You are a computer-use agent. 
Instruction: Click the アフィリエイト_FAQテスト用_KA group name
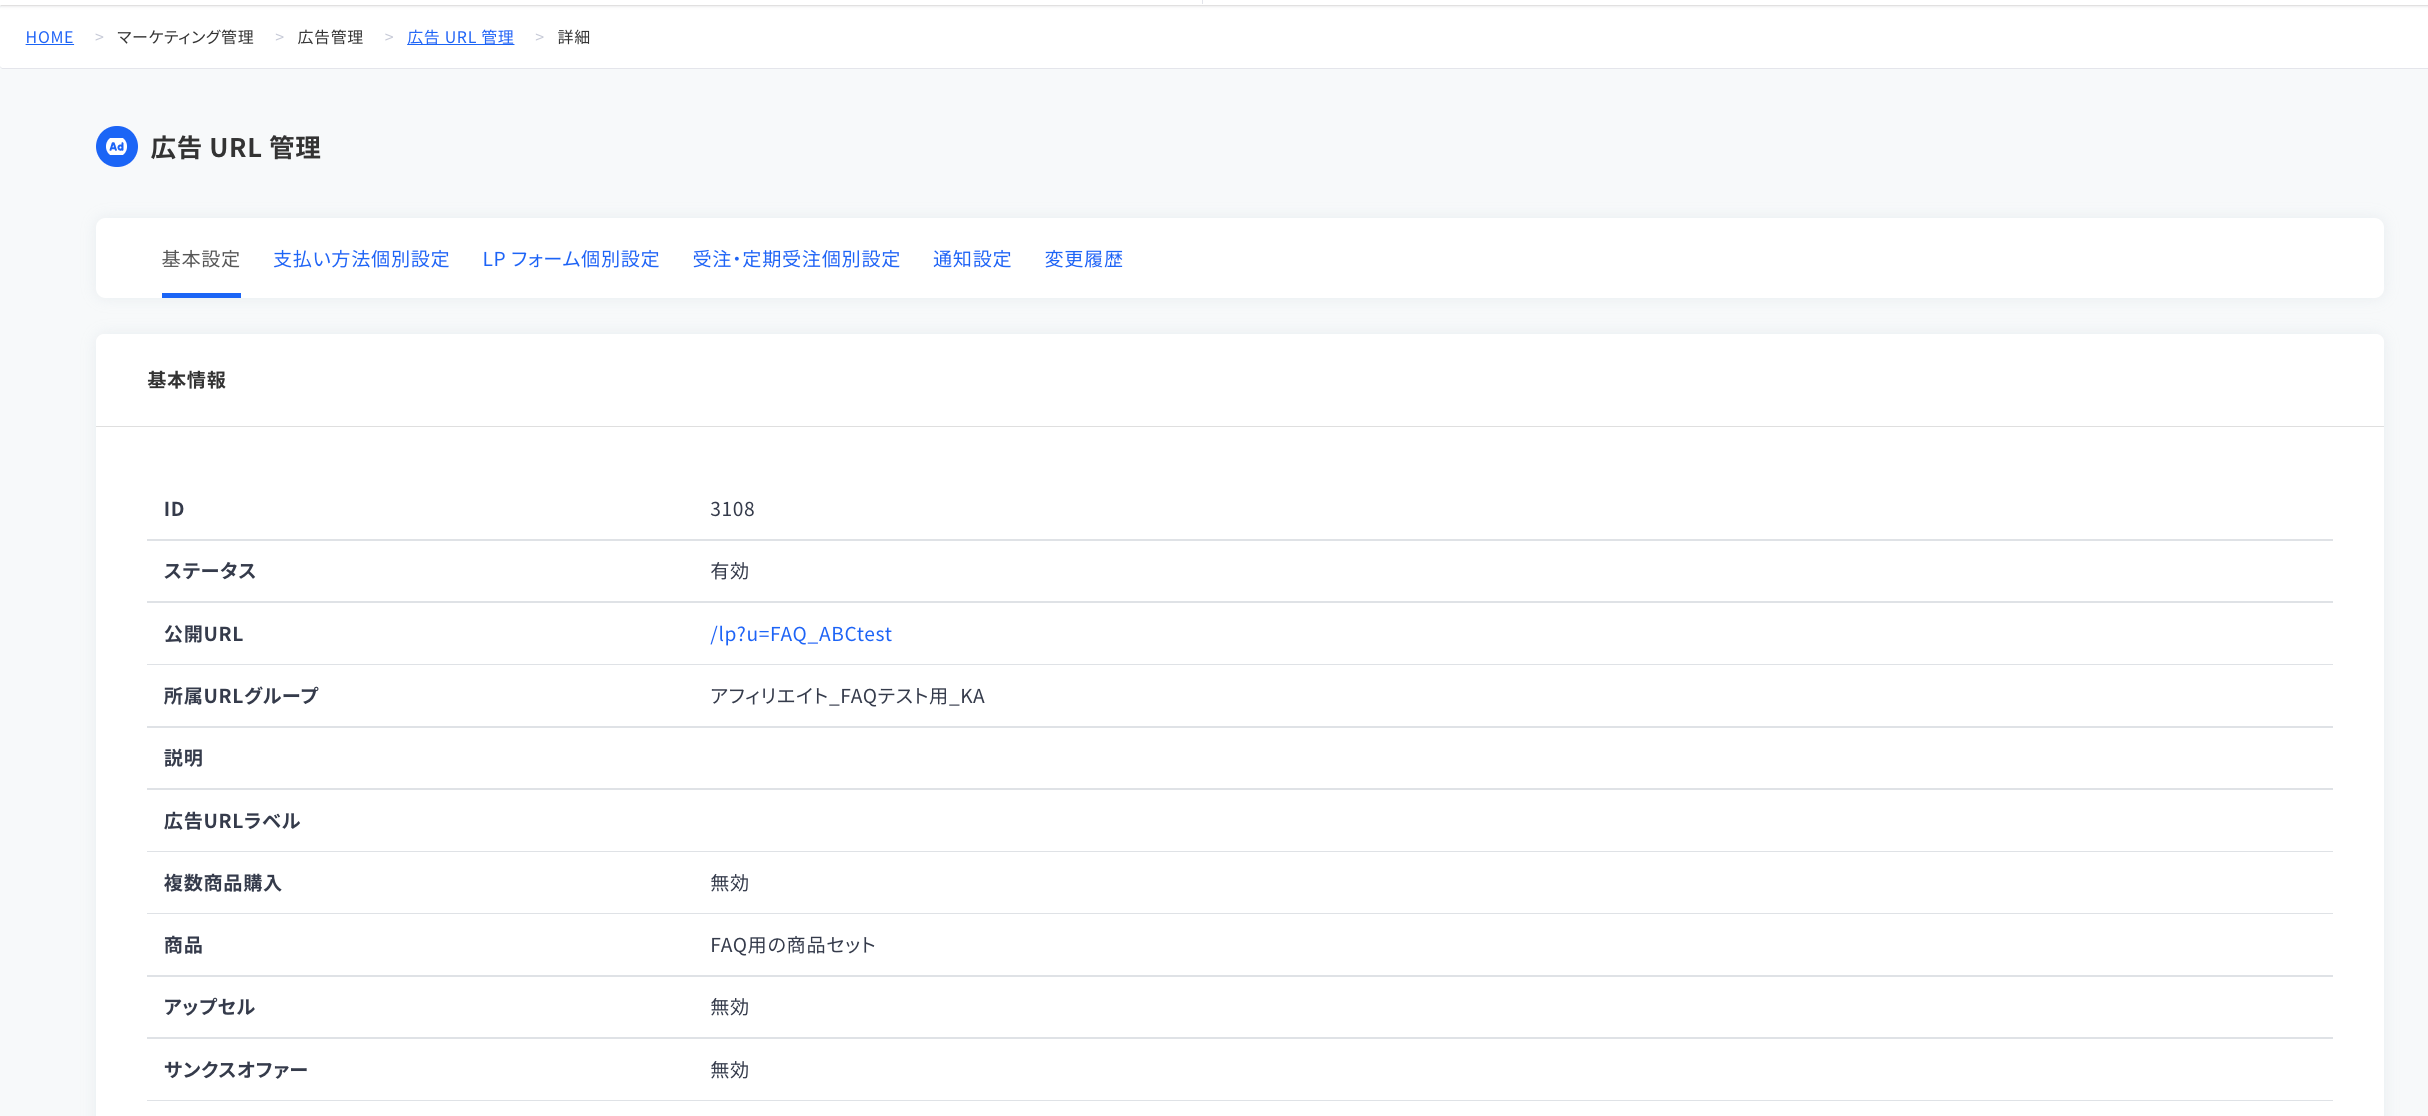point(848,695)
